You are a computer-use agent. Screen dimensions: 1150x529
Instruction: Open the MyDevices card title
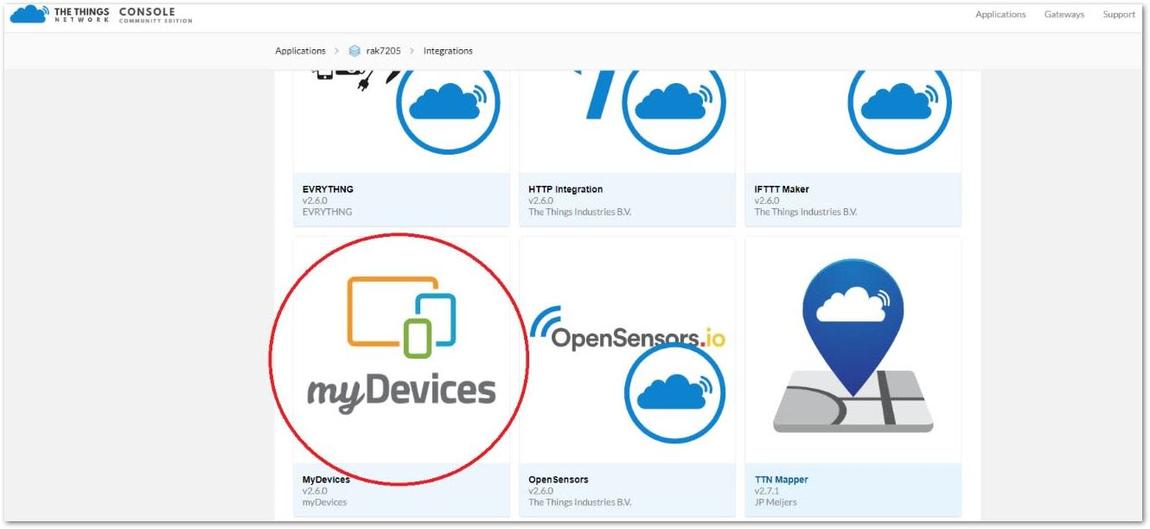[326, 480]
